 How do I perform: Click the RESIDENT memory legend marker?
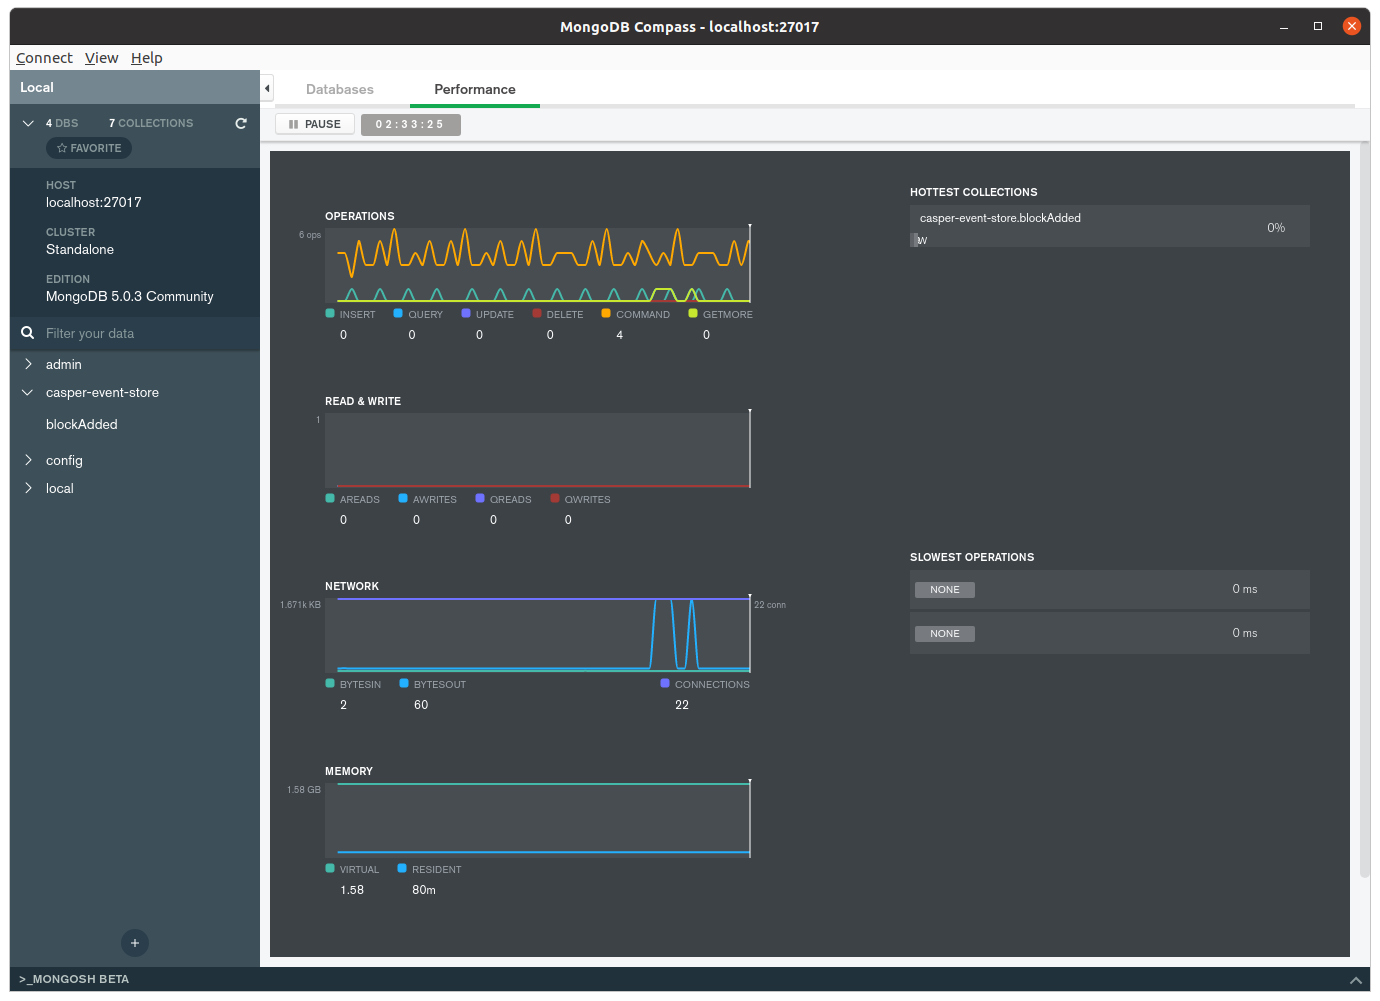pos(402,868)
